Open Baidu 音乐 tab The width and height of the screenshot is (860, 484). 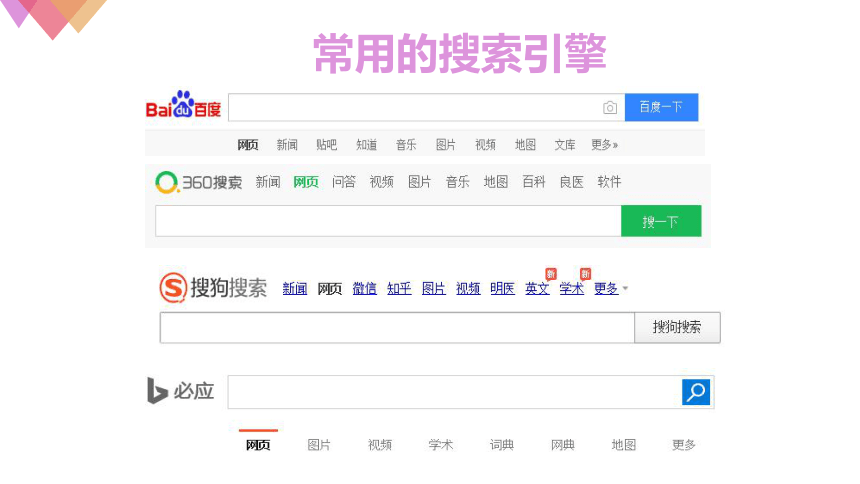click(x=406, y=145)
